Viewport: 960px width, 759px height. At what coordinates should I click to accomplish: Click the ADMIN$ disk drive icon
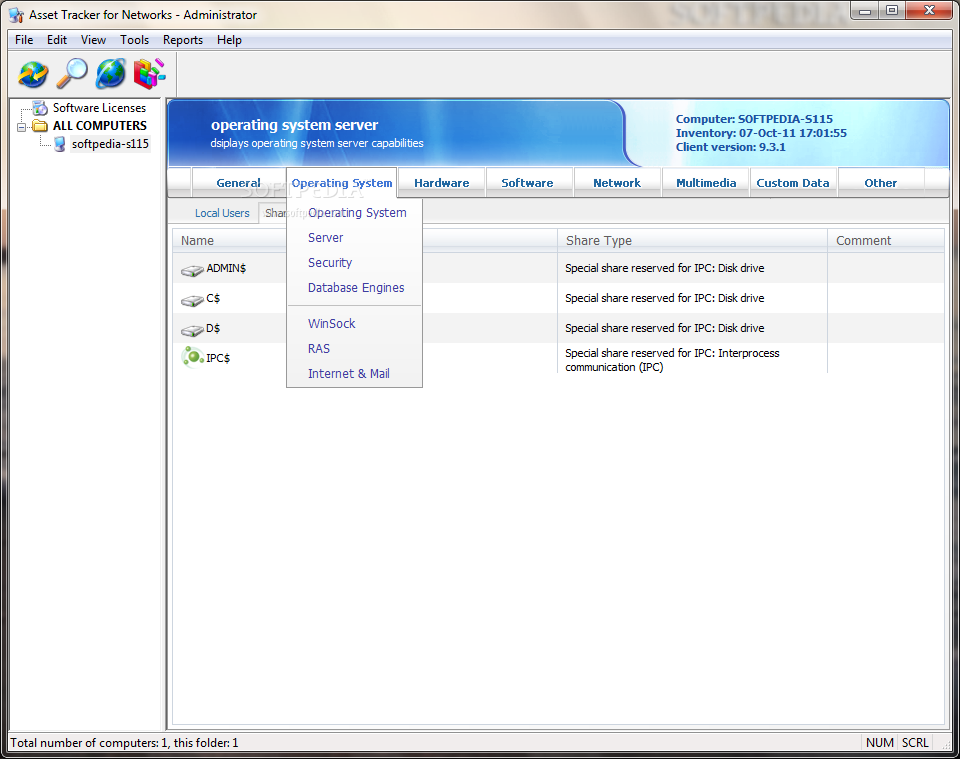[x=192, y=270]
